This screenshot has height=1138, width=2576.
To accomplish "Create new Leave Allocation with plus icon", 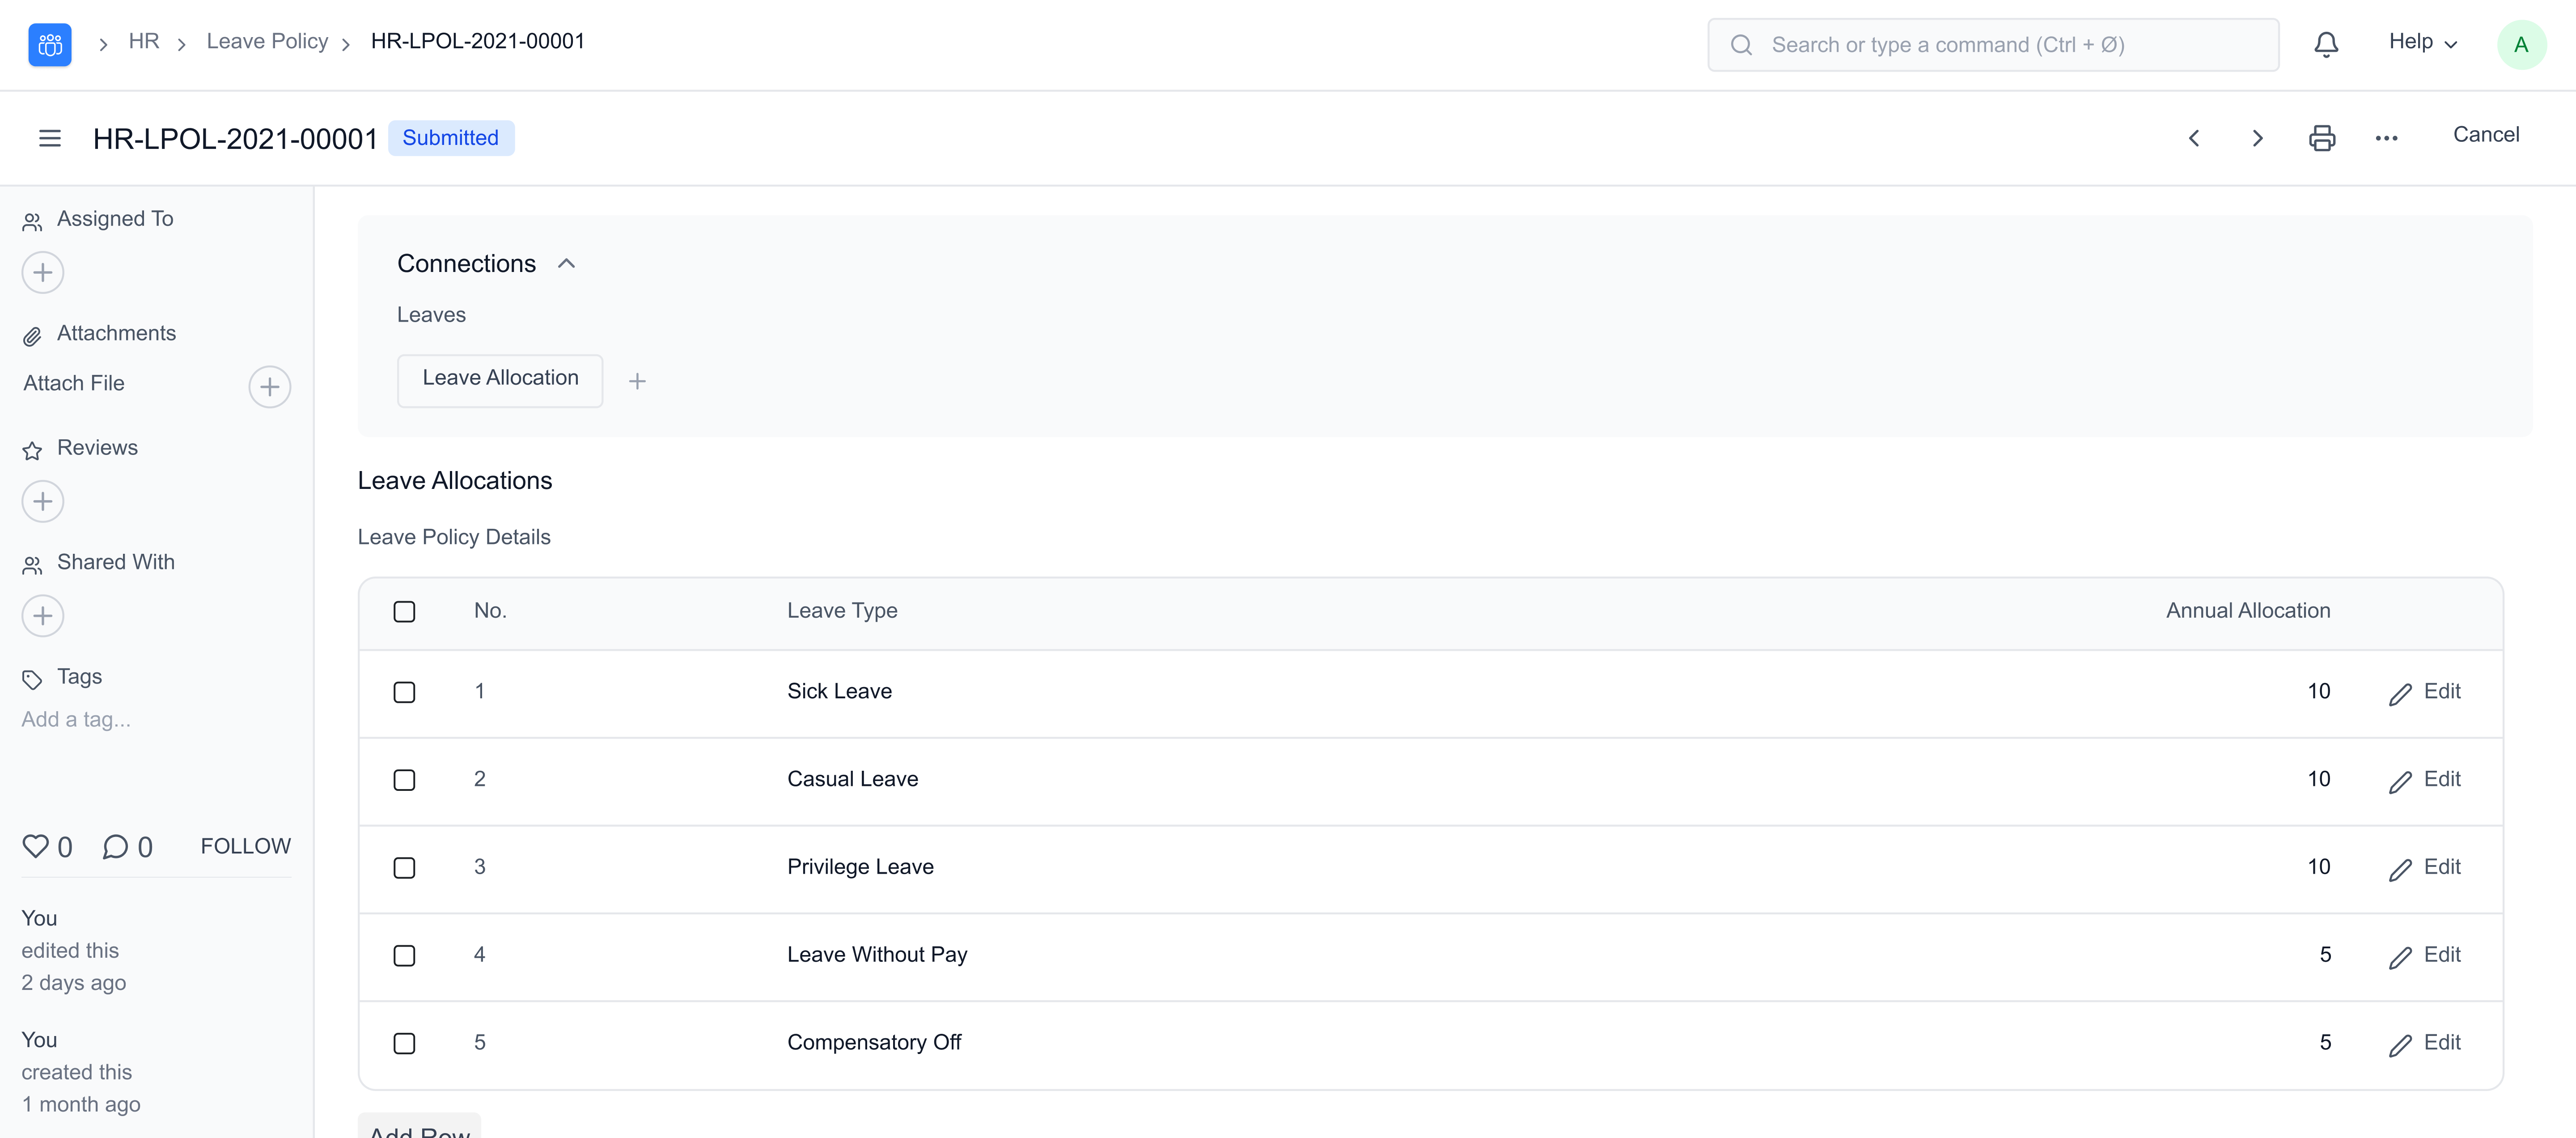I will pos(637,381).
